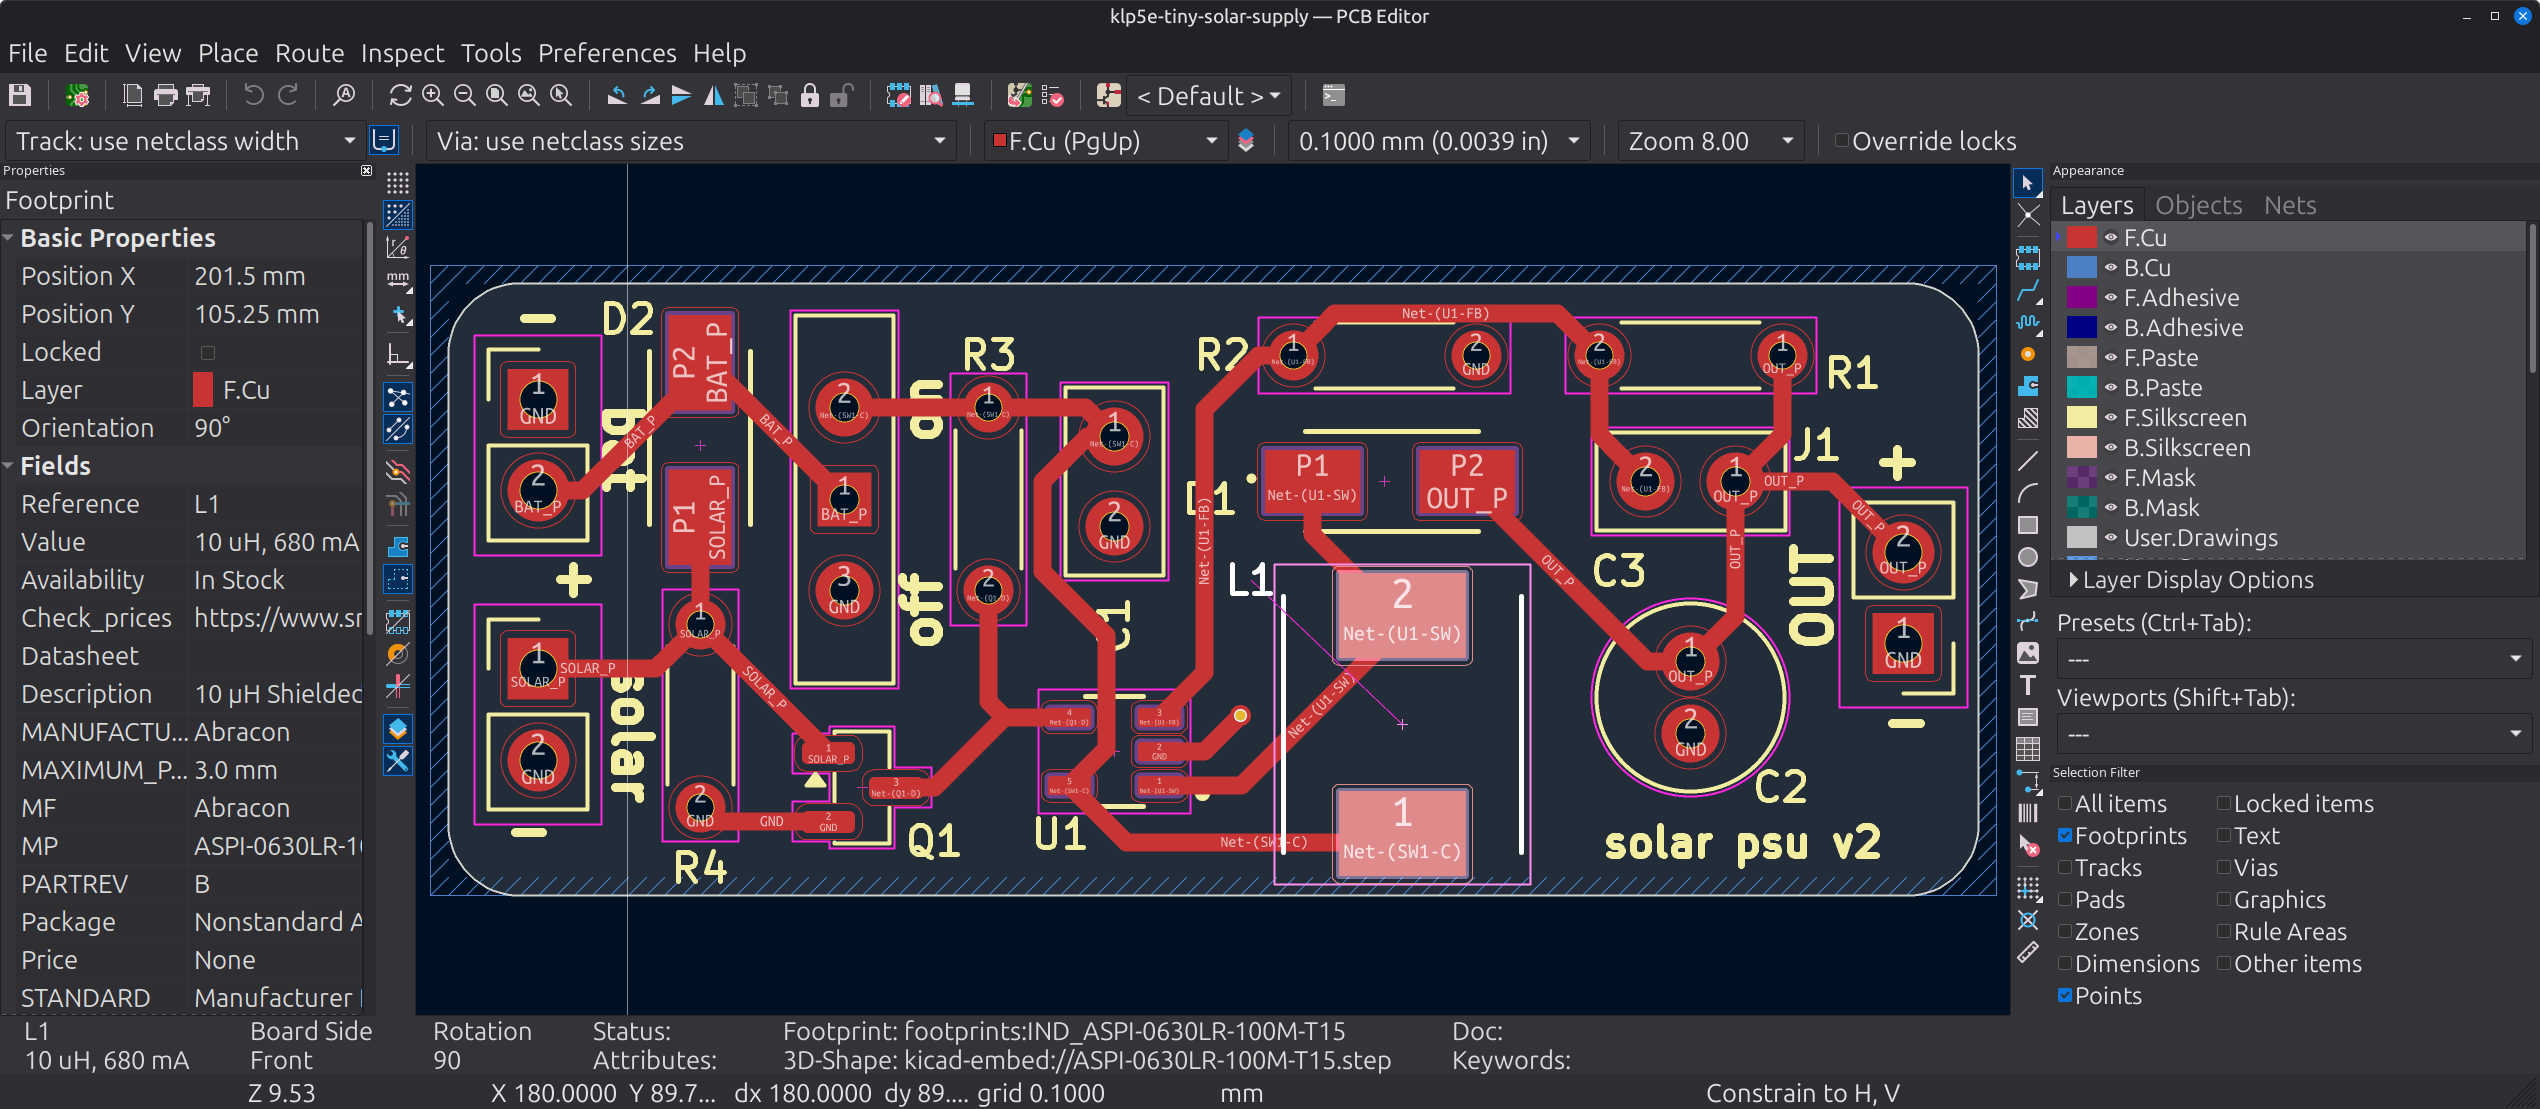Select the Add Image tool
This screenshot has height=1109, width=2540.
tap(2027, 653)
